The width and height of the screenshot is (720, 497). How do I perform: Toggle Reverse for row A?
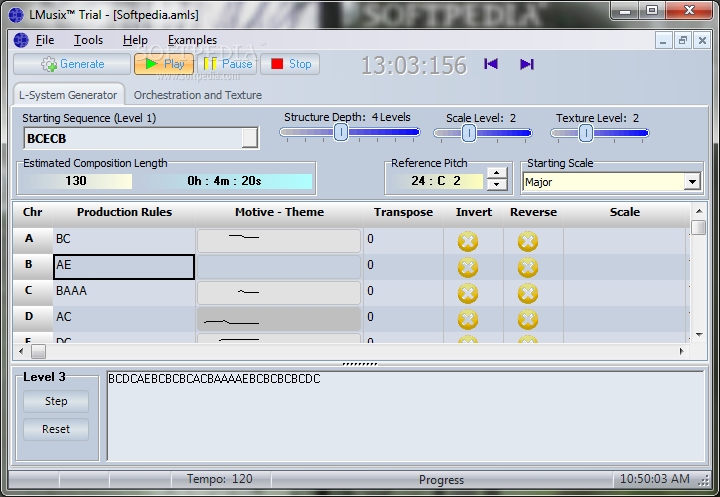pyautogui.click(x=528, y=241)
